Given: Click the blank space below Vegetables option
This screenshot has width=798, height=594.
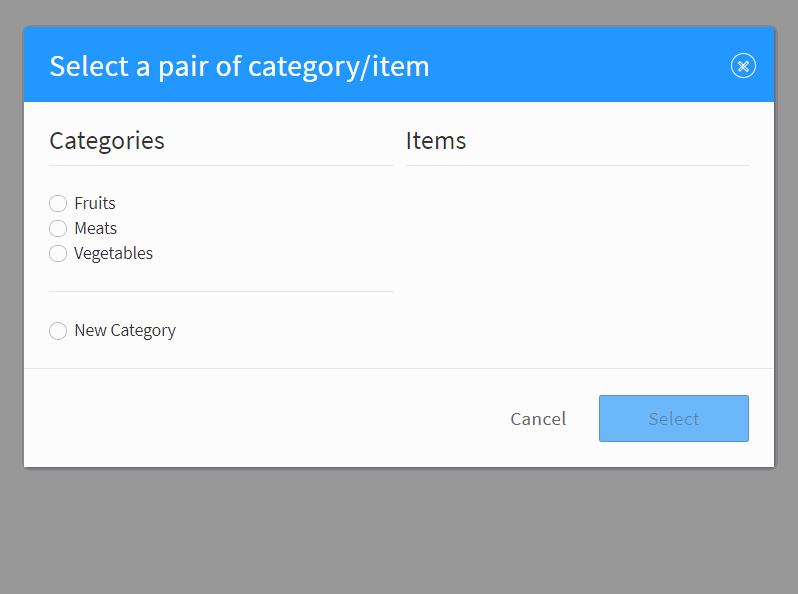Looking at the screenshot, I should tap(220, 276).
